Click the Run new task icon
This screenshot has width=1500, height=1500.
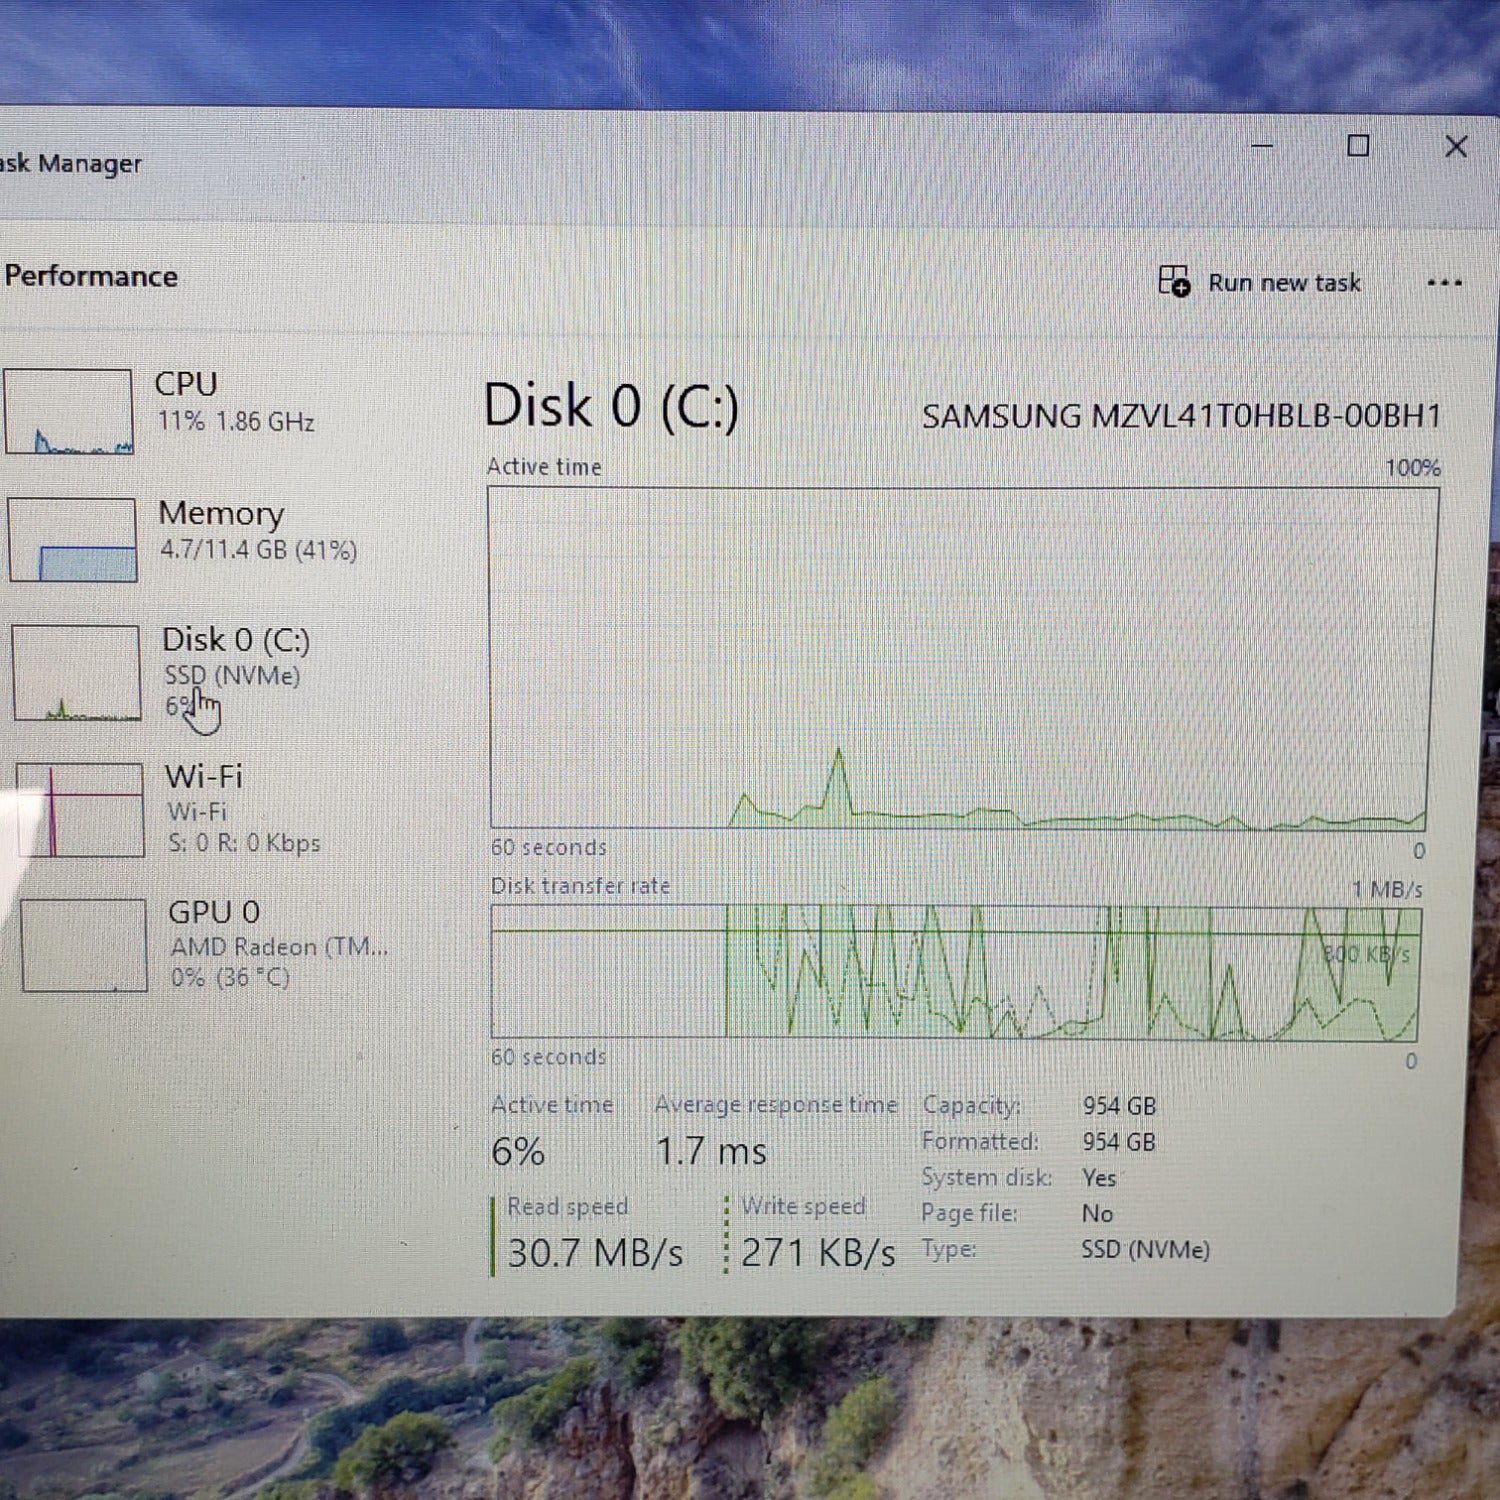[x=1174, y=282]
